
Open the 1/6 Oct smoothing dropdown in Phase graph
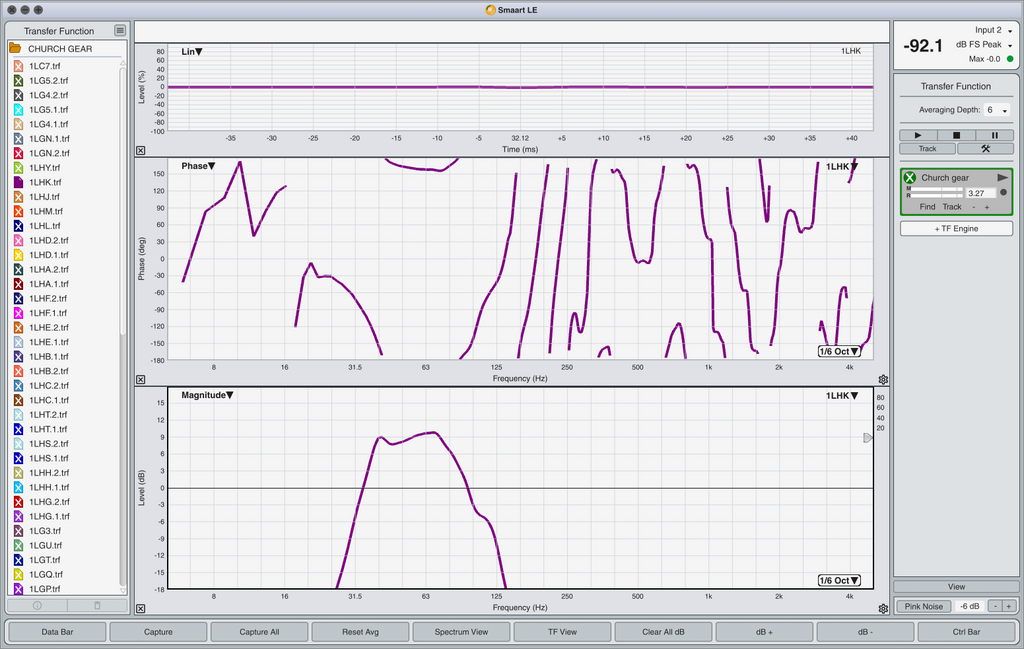tap(839, 351)
